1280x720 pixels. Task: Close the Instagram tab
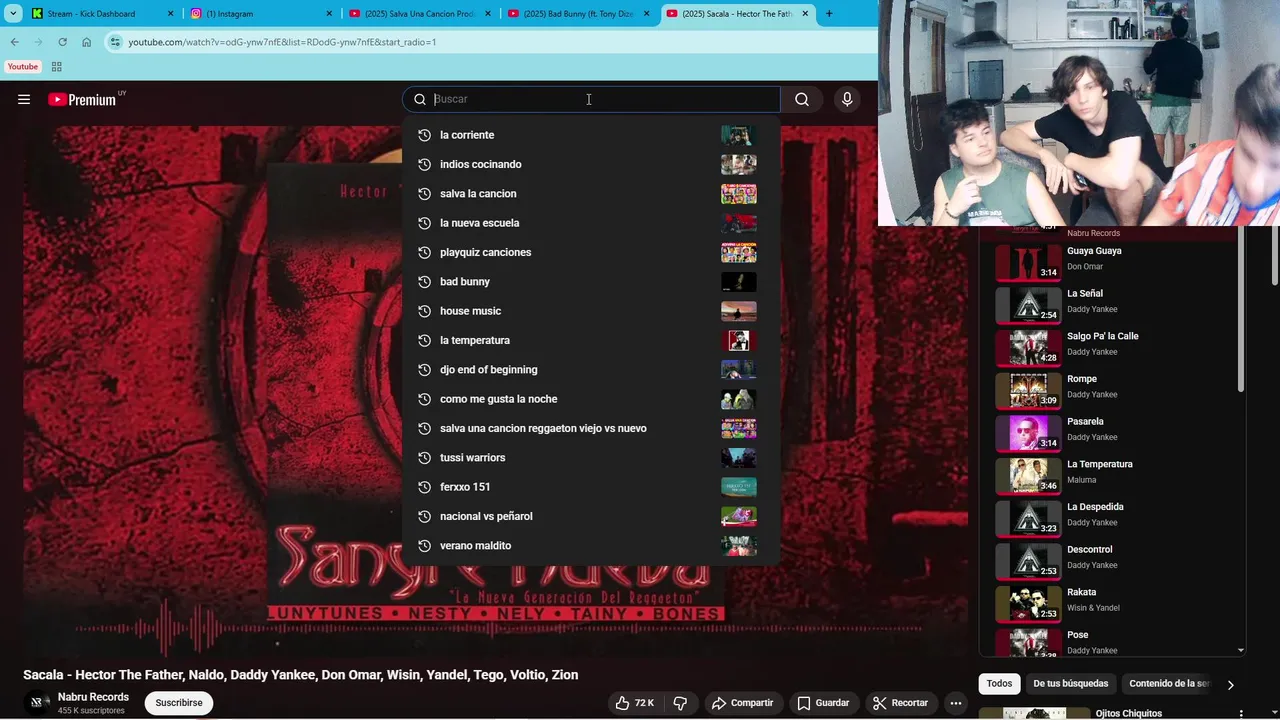coord(329,14)
